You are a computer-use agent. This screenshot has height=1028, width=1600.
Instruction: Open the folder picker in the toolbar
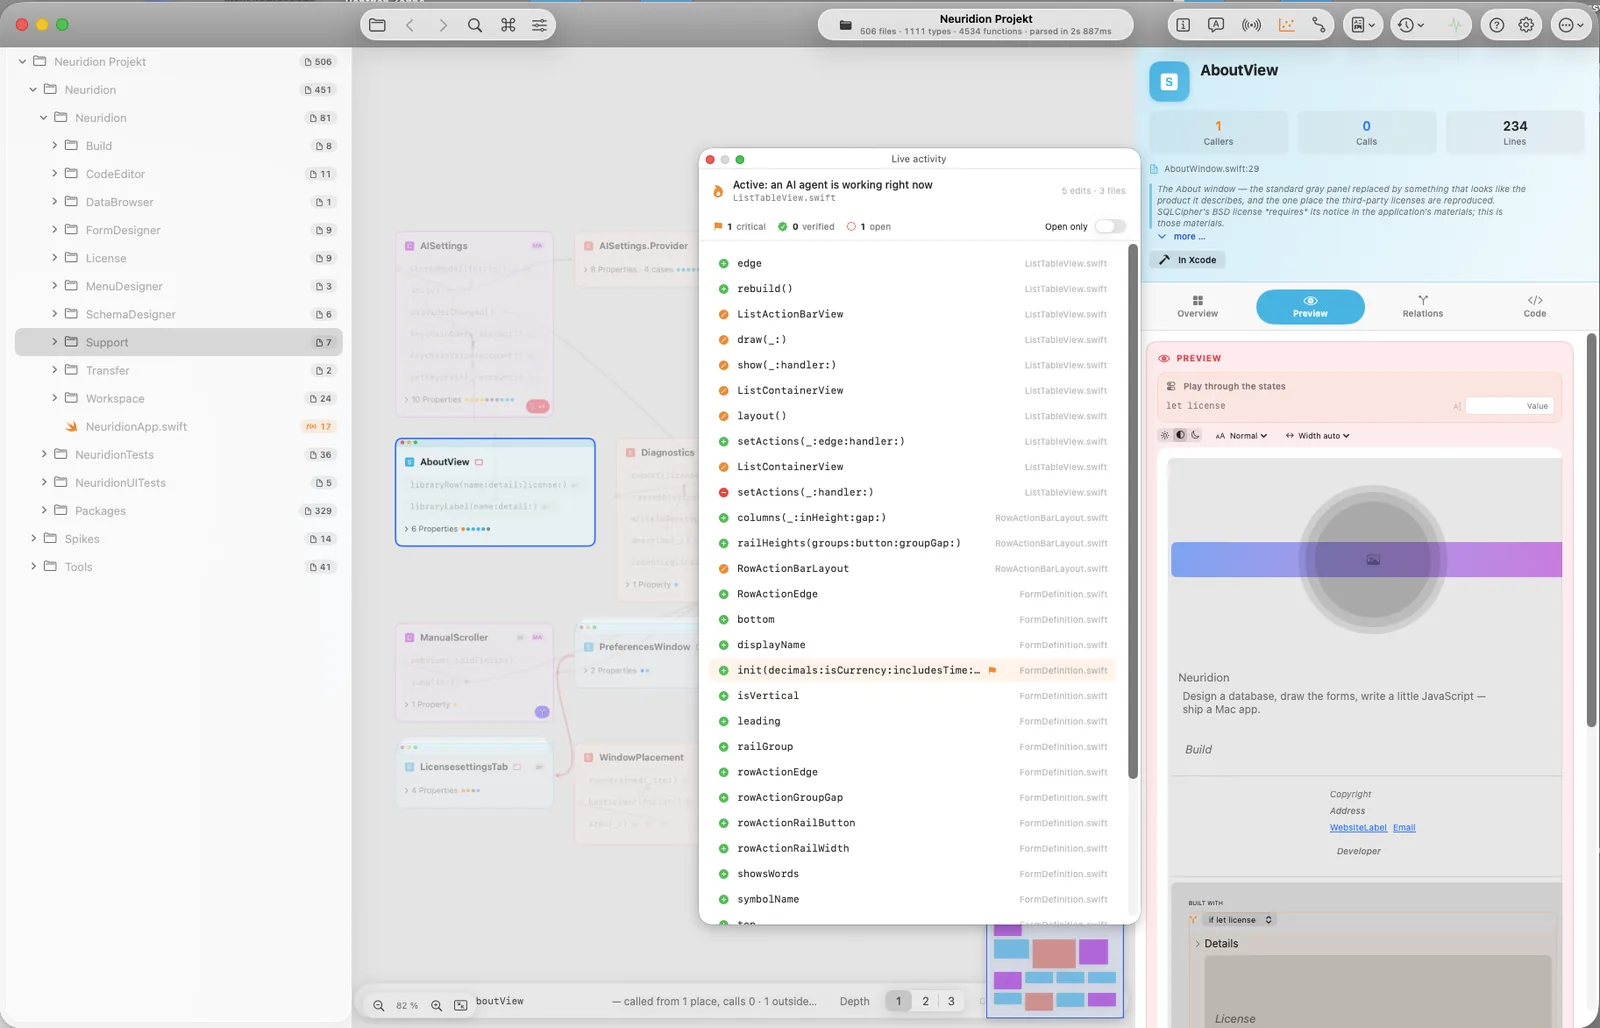377,25
